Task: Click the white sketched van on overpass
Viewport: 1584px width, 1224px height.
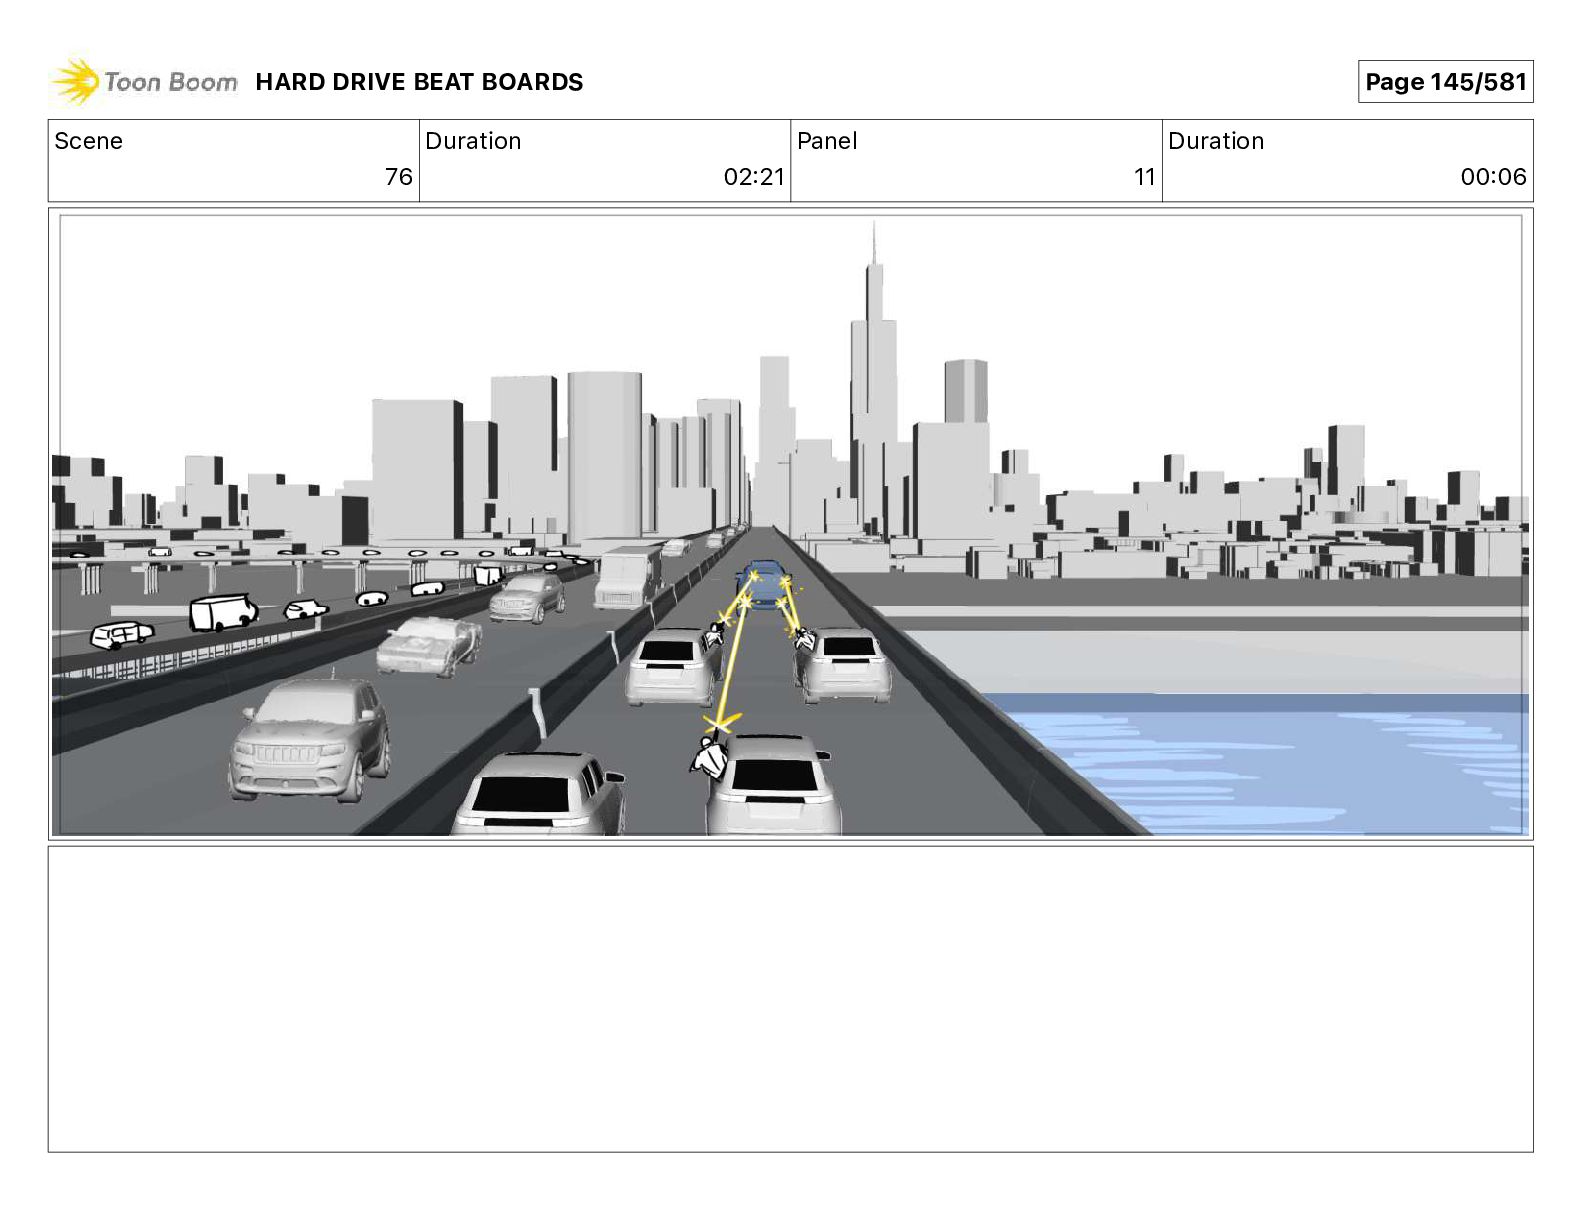Action: coord(222,612)
